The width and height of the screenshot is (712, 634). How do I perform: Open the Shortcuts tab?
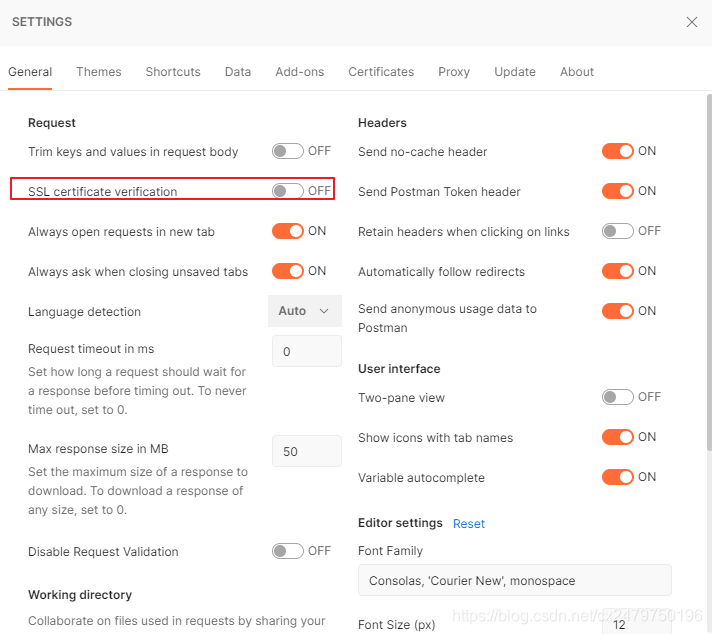tap(173, 72)
